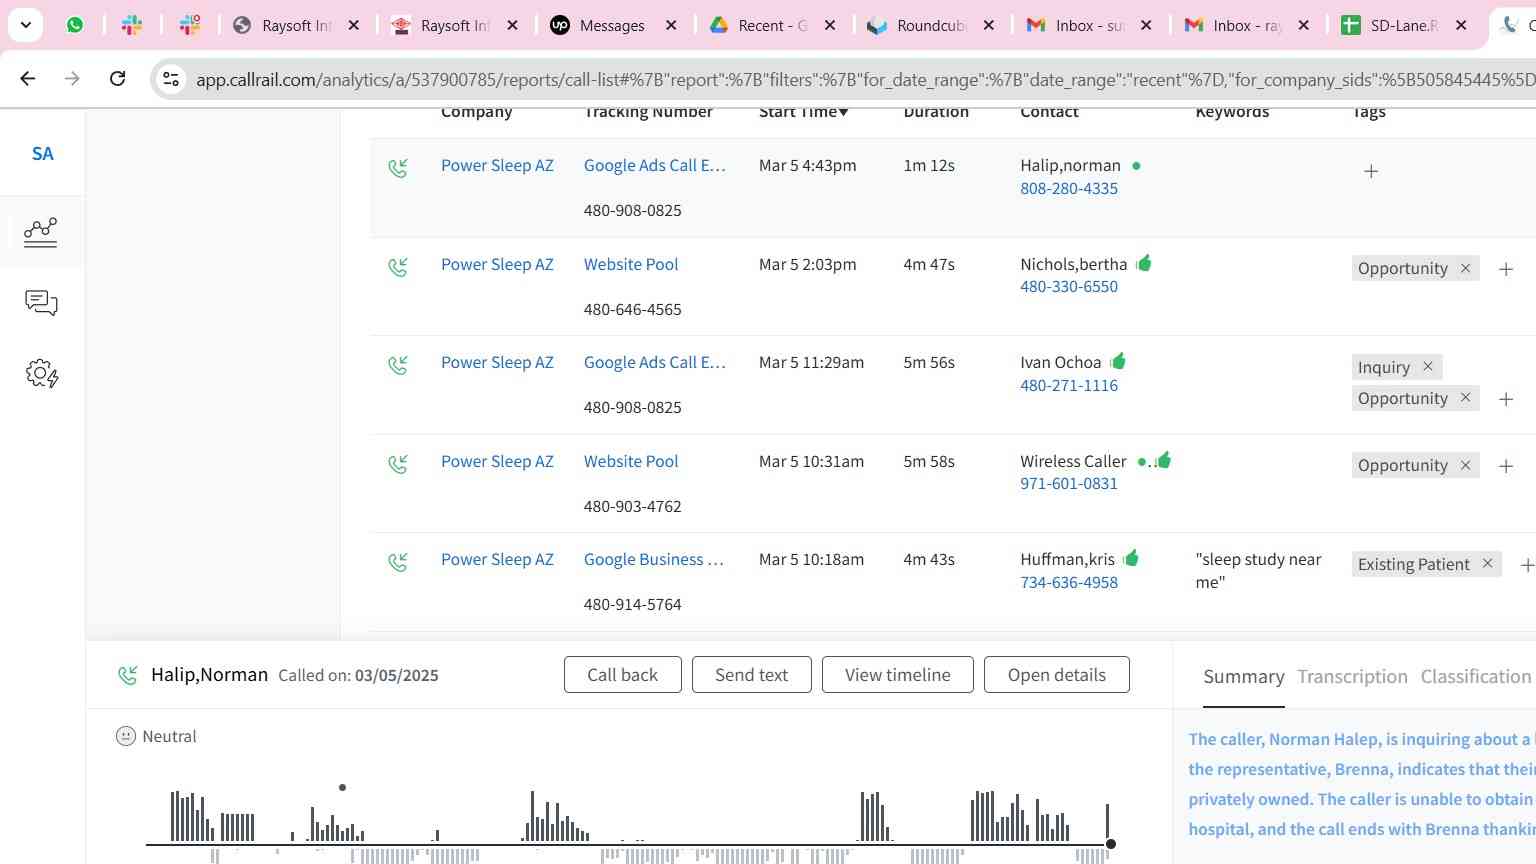
Task: Click the SA account initials
Action: pyautogui.click(x=42, y=154)
